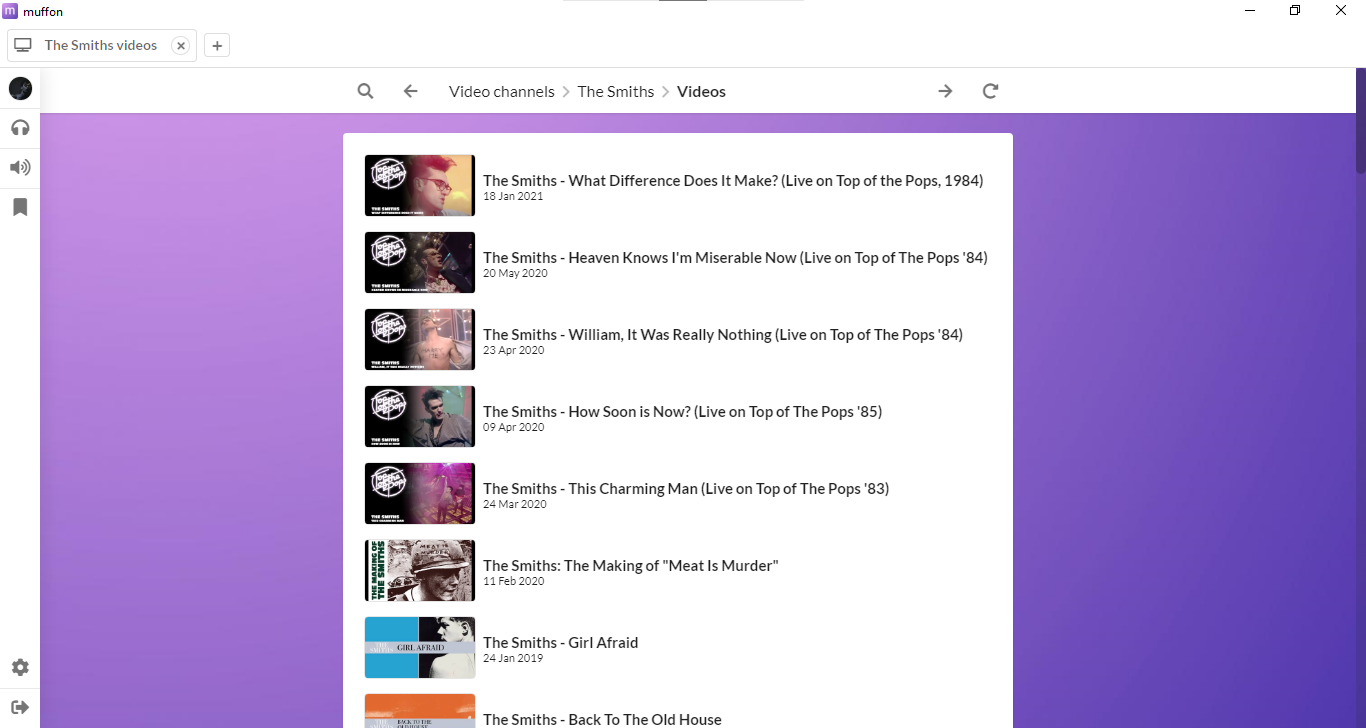This screenshot has height=728, width=1366.
Task: Open What Difference Does It Make video
Action: [733, 180]
